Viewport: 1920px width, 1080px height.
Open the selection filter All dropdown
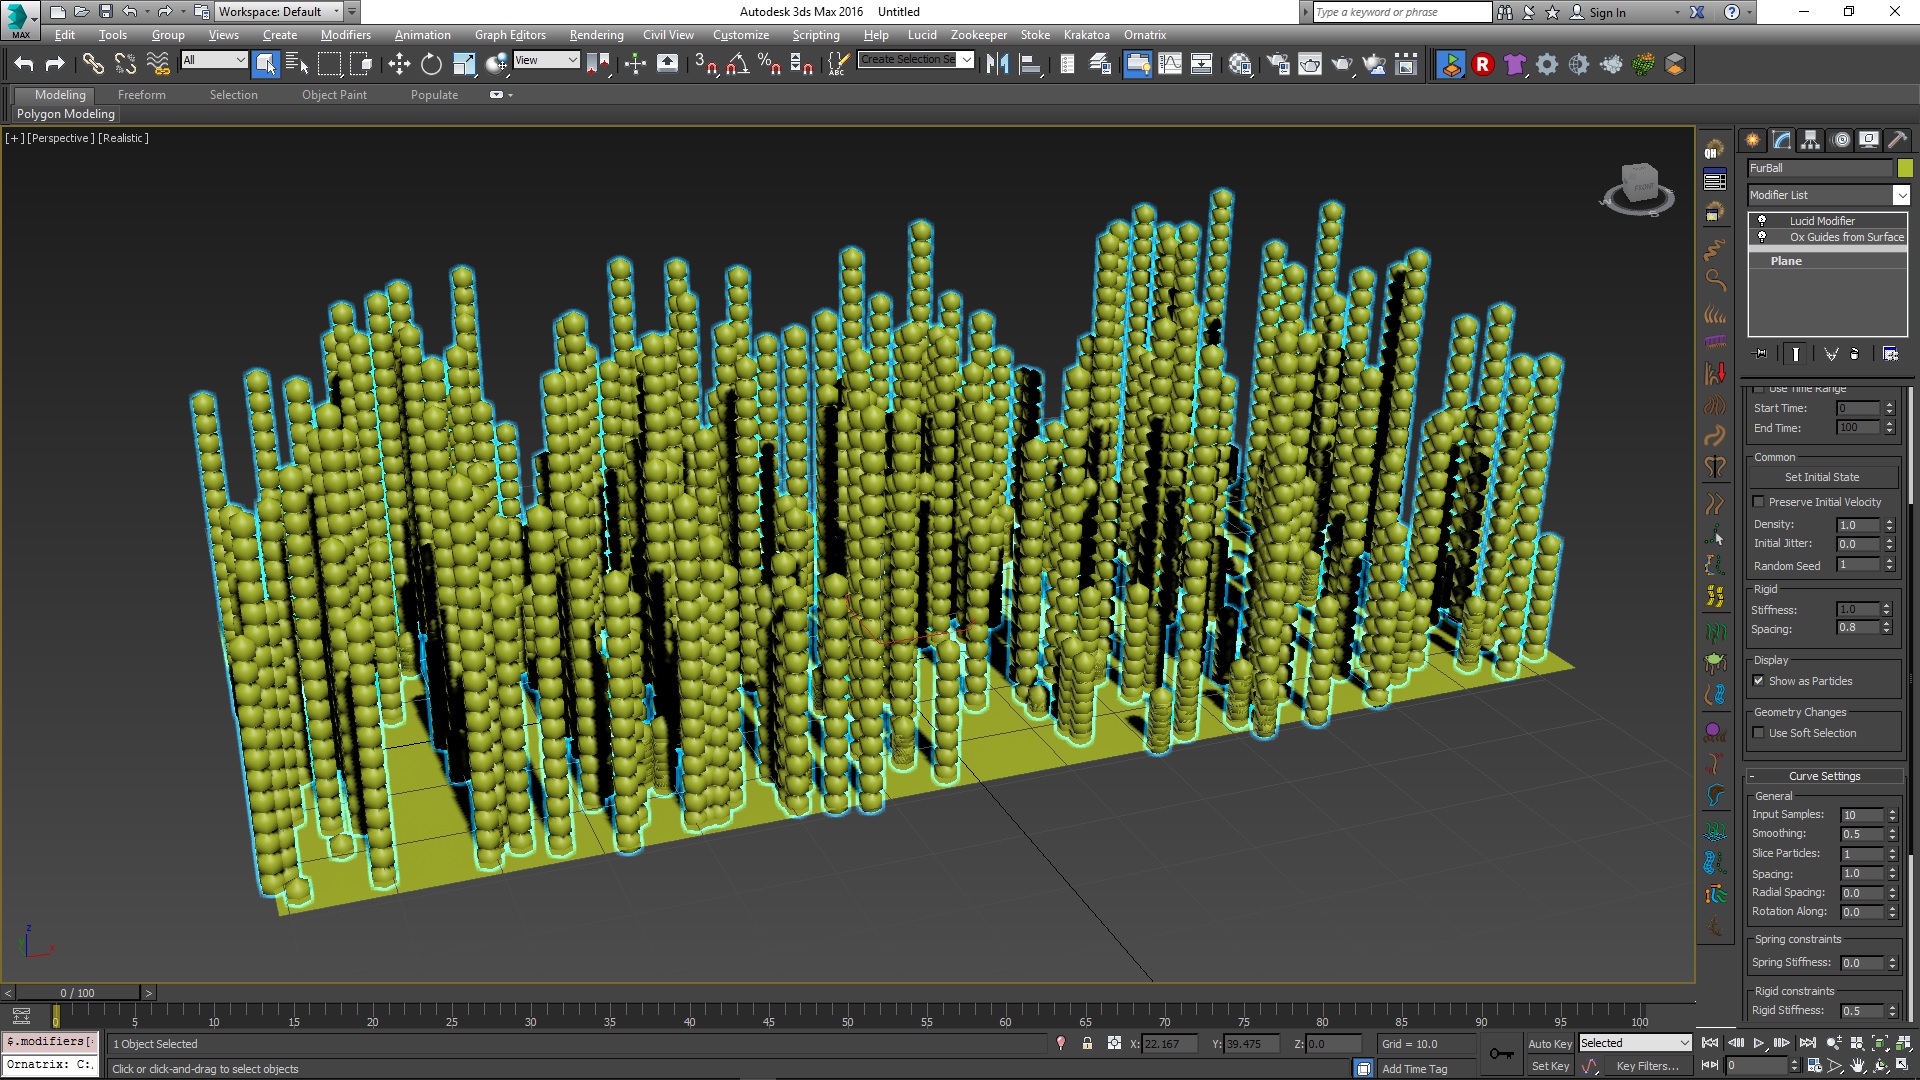coord(214,60)
